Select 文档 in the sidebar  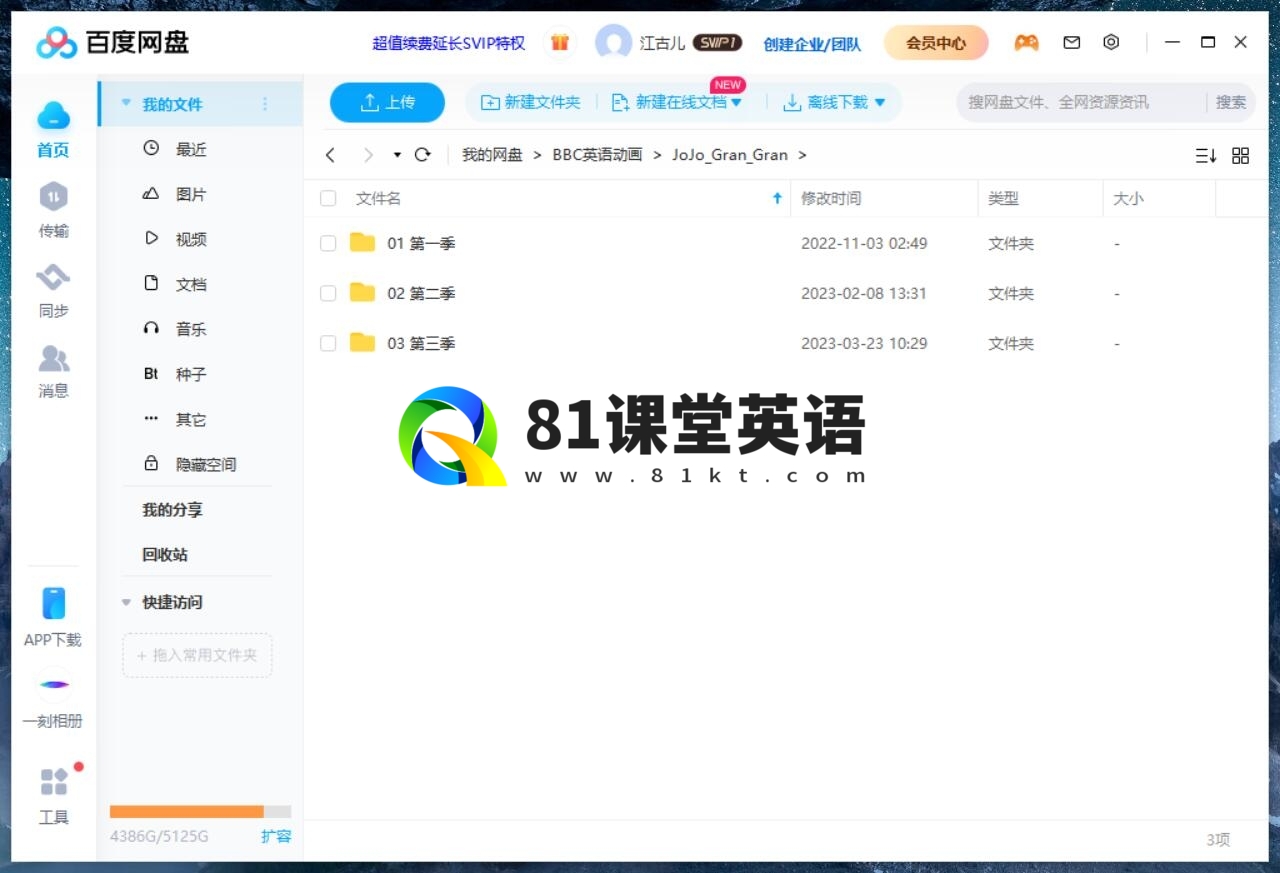191,284
